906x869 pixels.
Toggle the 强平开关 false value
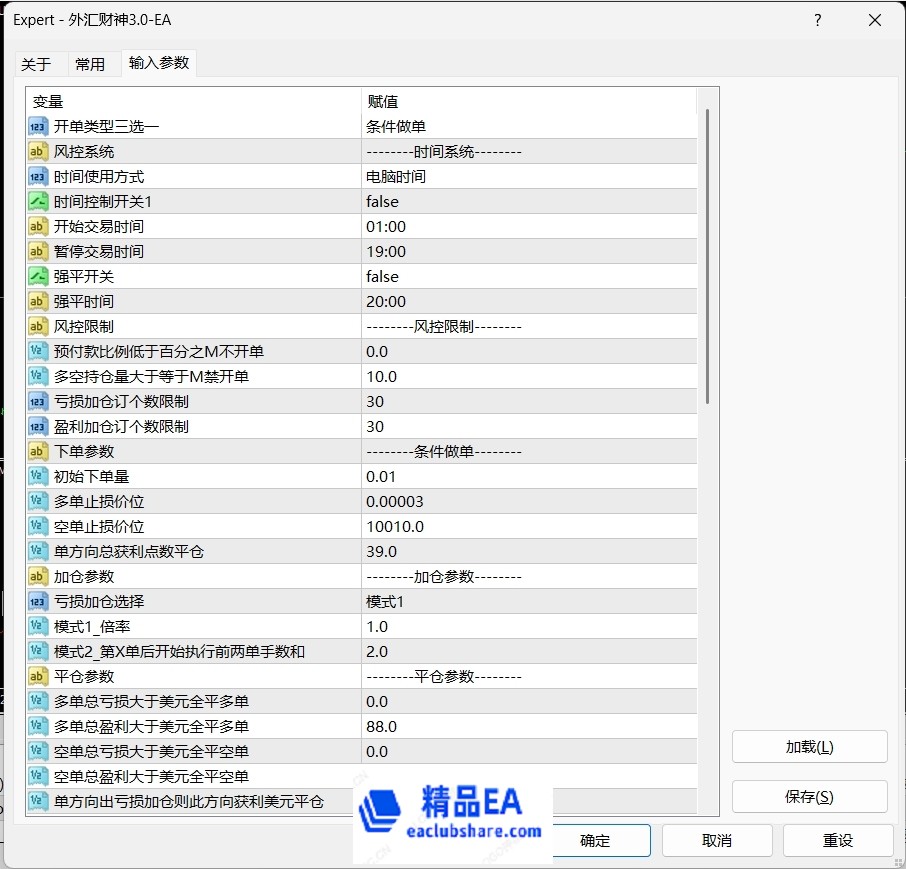point(450,276)
